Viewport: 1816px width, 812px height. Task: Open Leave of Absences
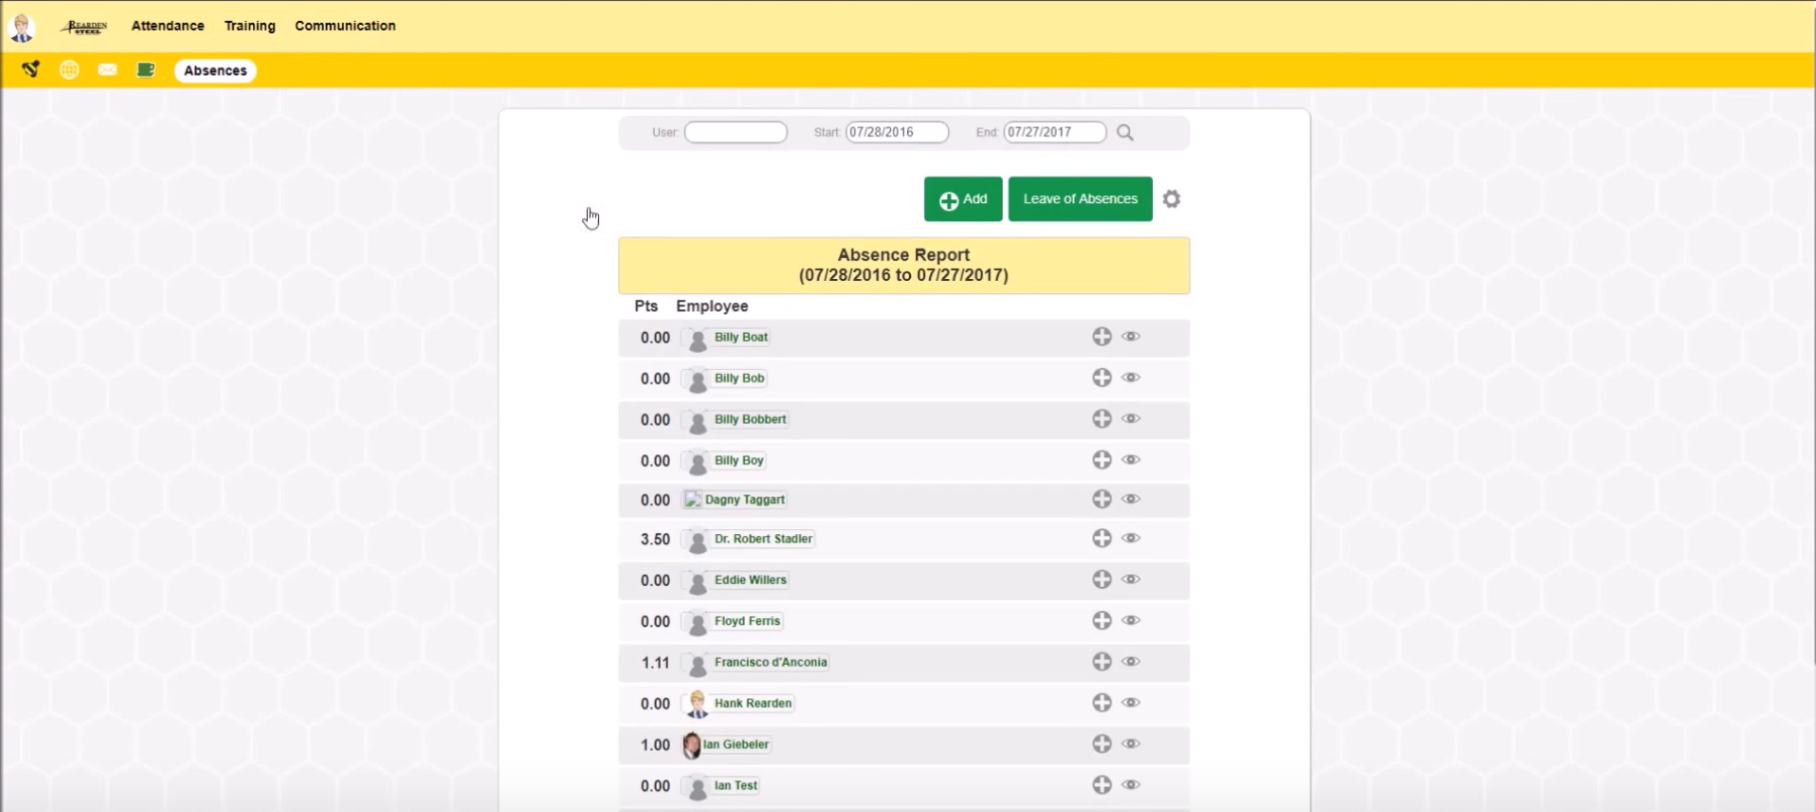1080,199
